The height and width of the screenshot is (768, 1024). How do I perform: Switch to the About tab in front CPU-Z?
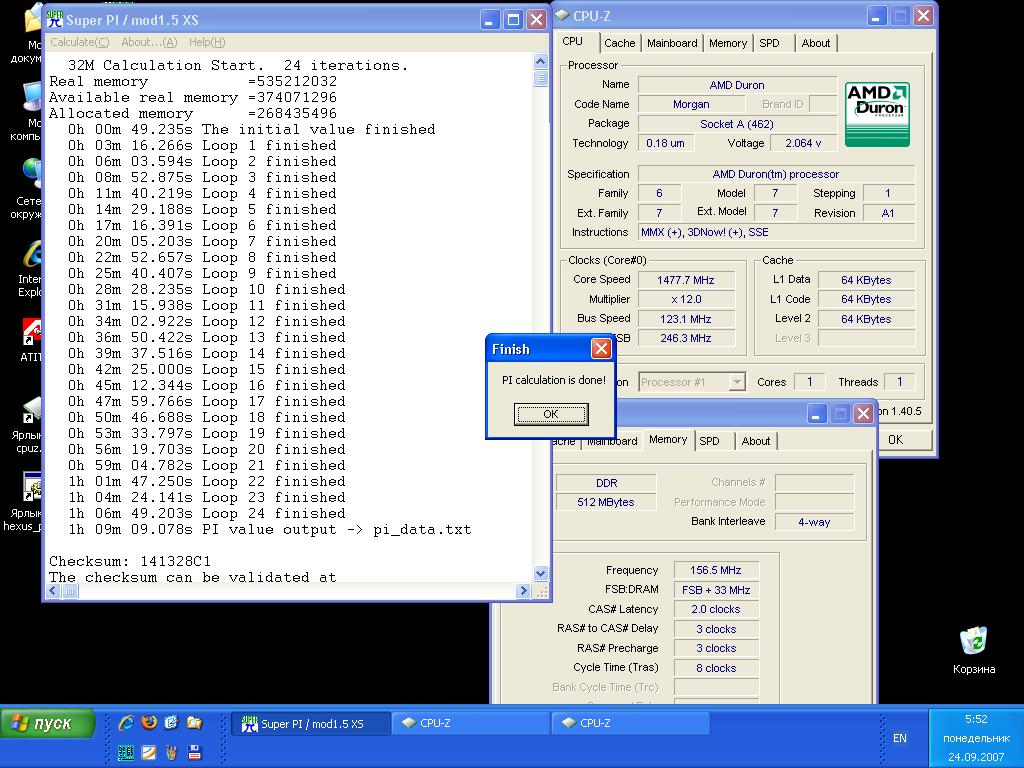click(x=816, y=43)
